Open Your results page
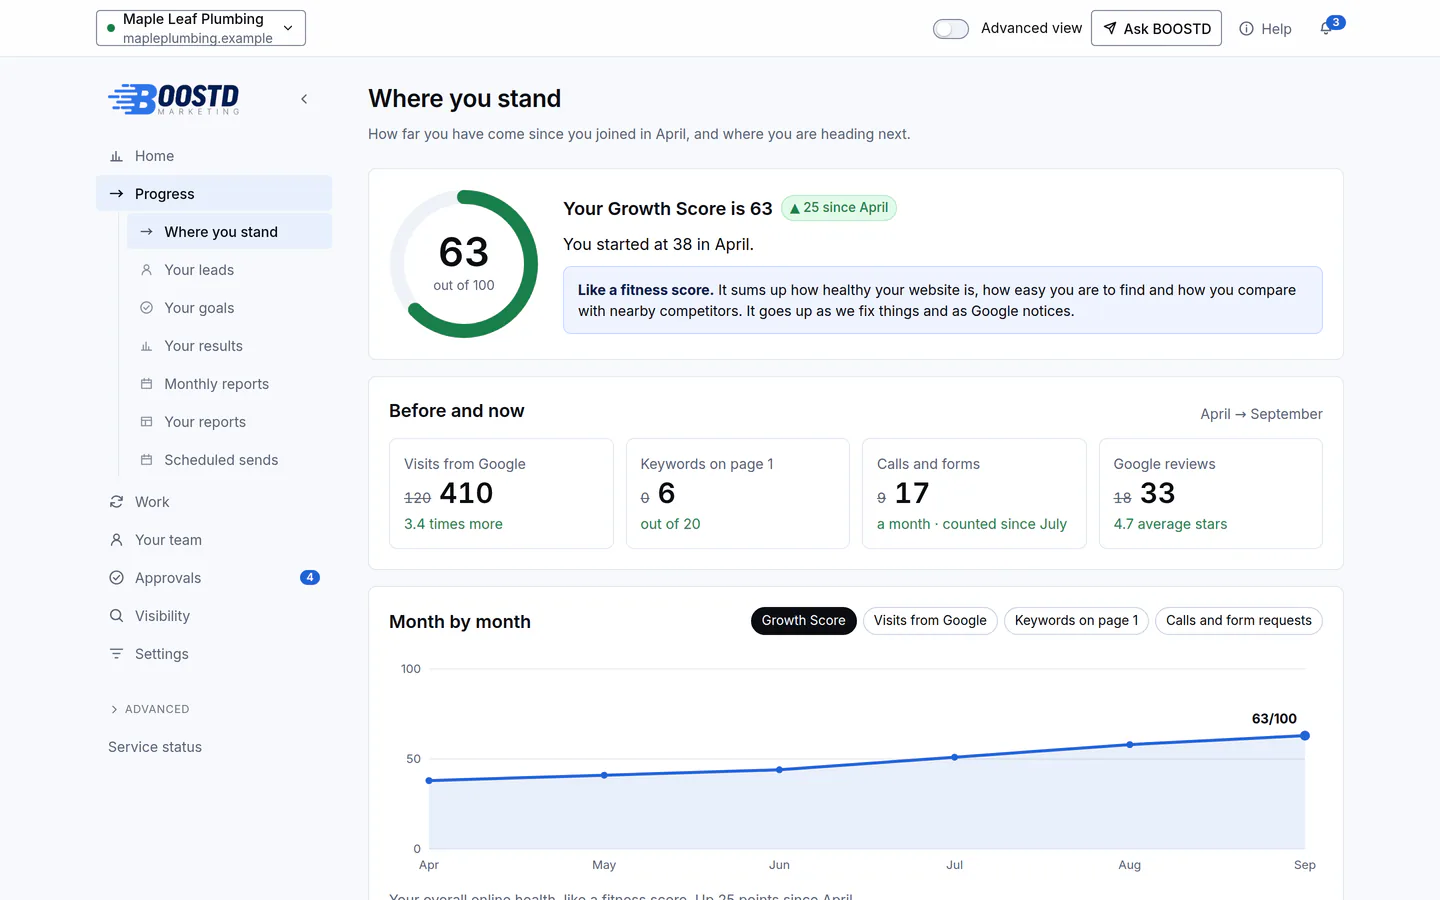This screenshot has width=1440, height=900. pyautogui.click(x=229, y=346)
